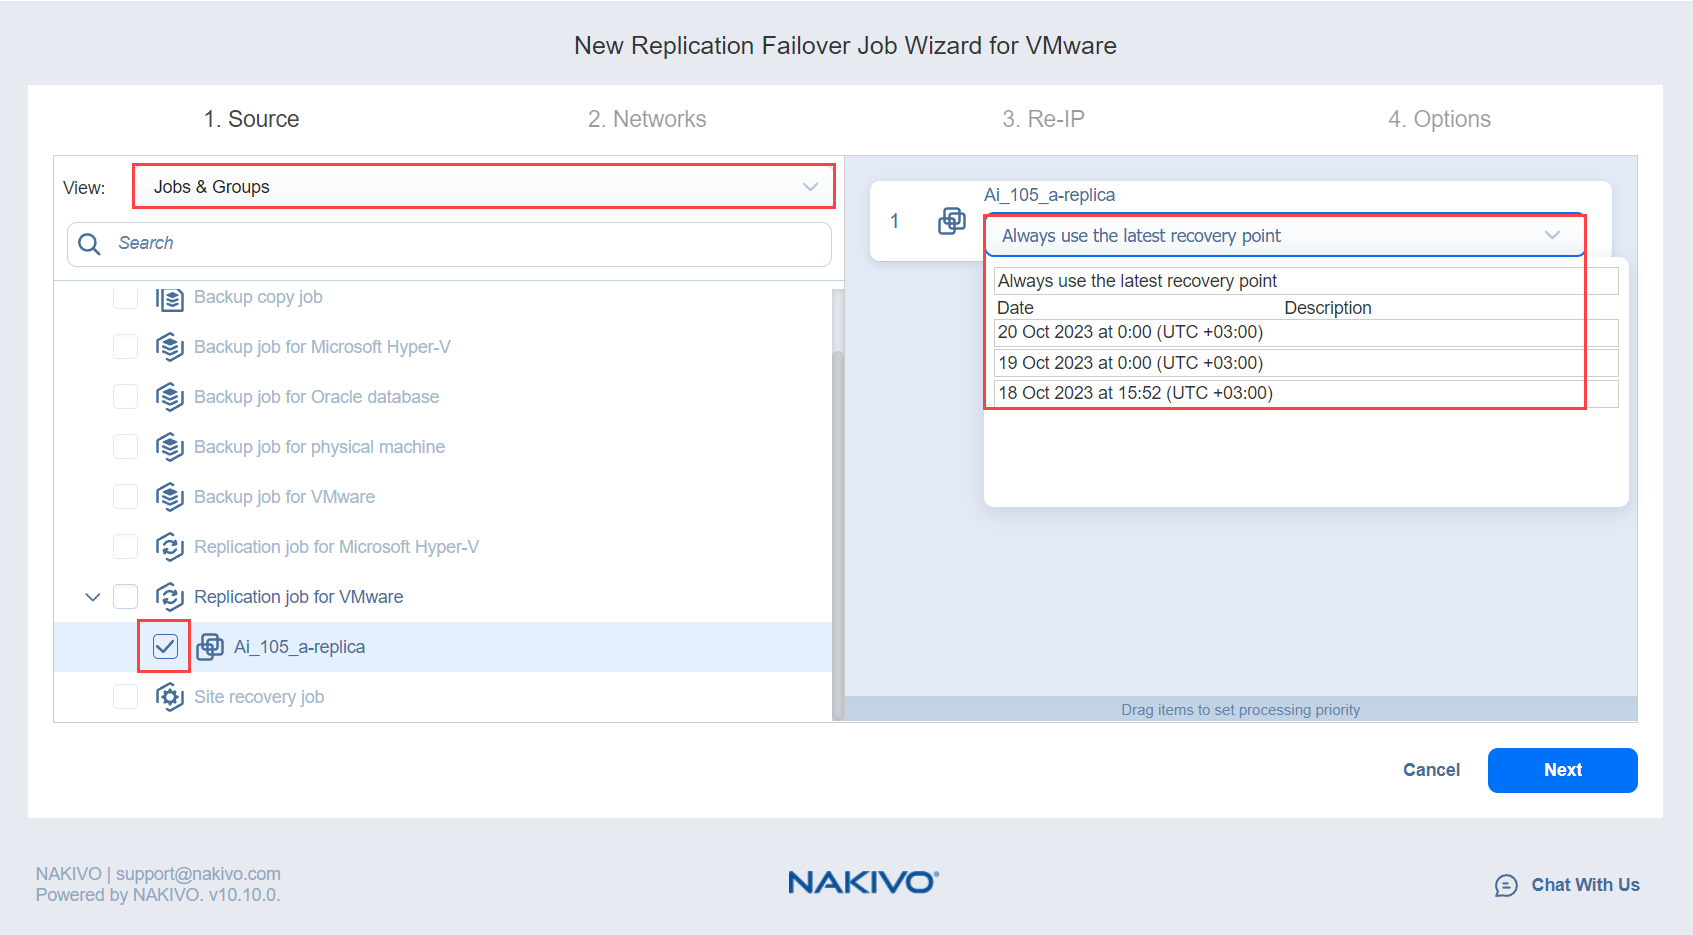Go to the 2. Networks step
Screen dimensions: 1693x935
click(647, 119)
